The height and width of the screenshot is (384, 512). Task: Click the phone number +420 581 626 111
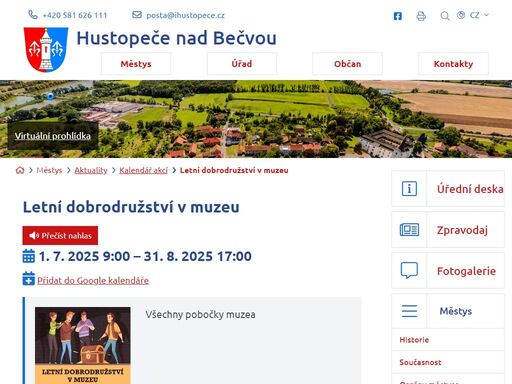(75, 15)
